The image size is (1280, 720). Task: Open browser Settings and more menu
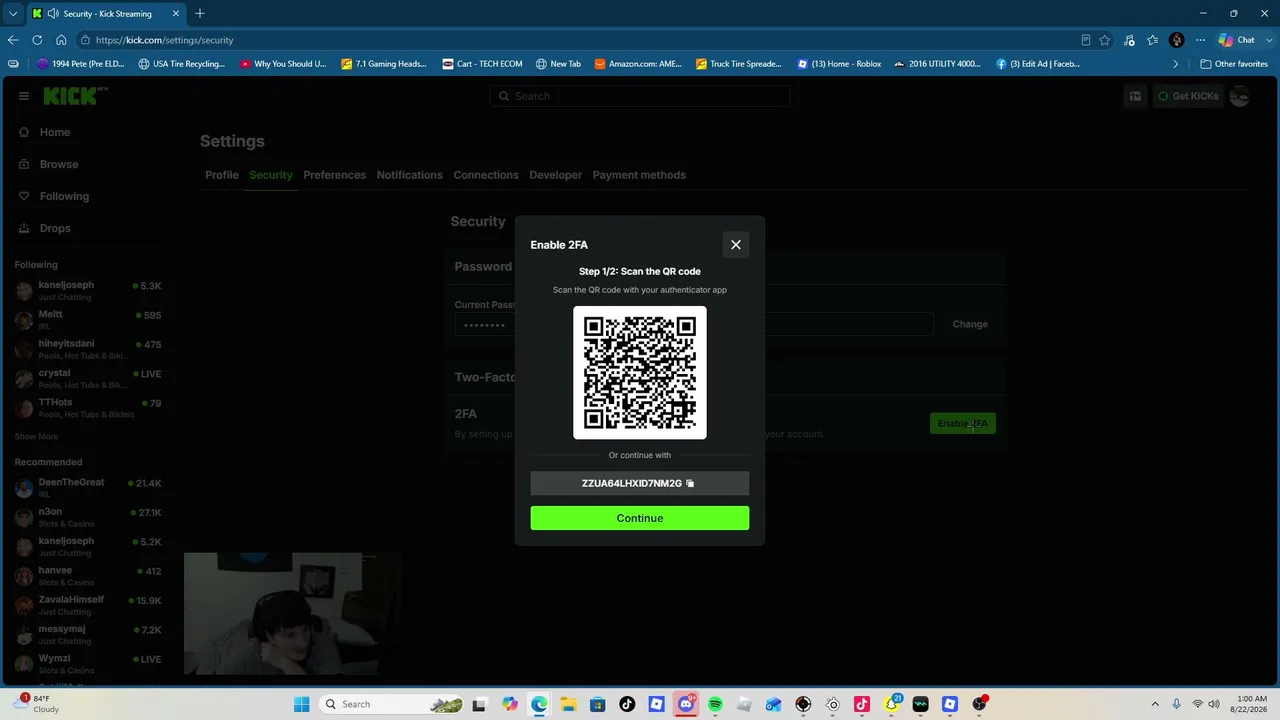point(1201,40)
